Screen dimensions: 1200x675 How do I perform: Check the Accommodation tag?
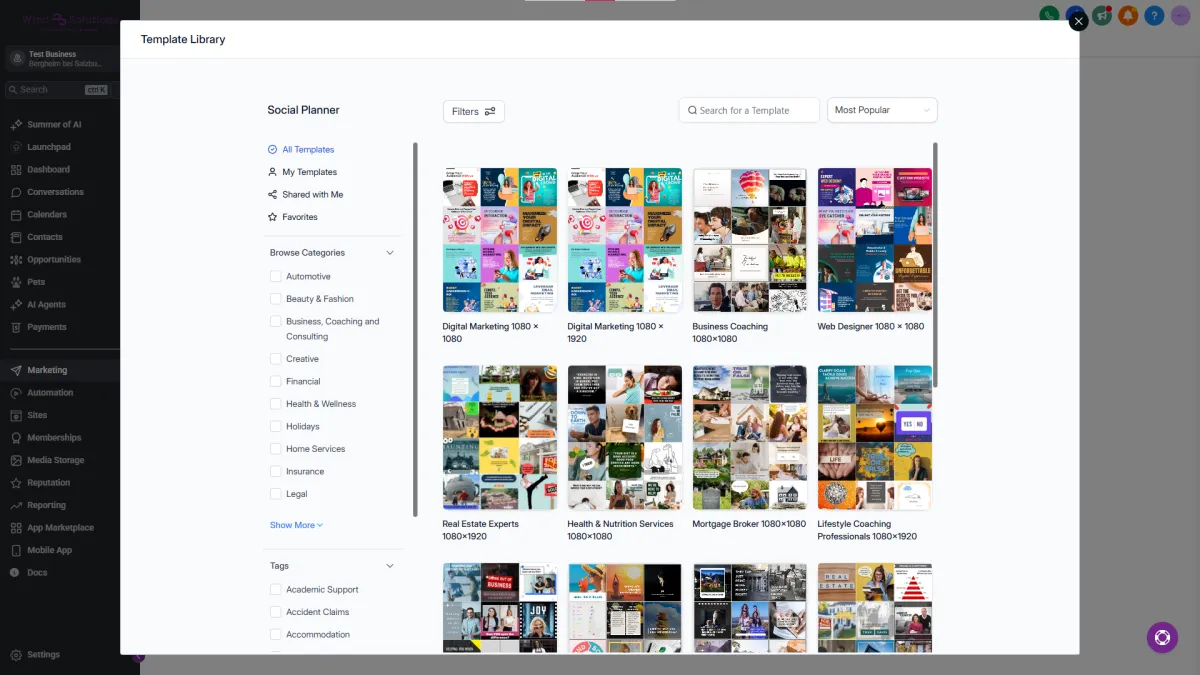pyautogui.click(x=276, y=635)
